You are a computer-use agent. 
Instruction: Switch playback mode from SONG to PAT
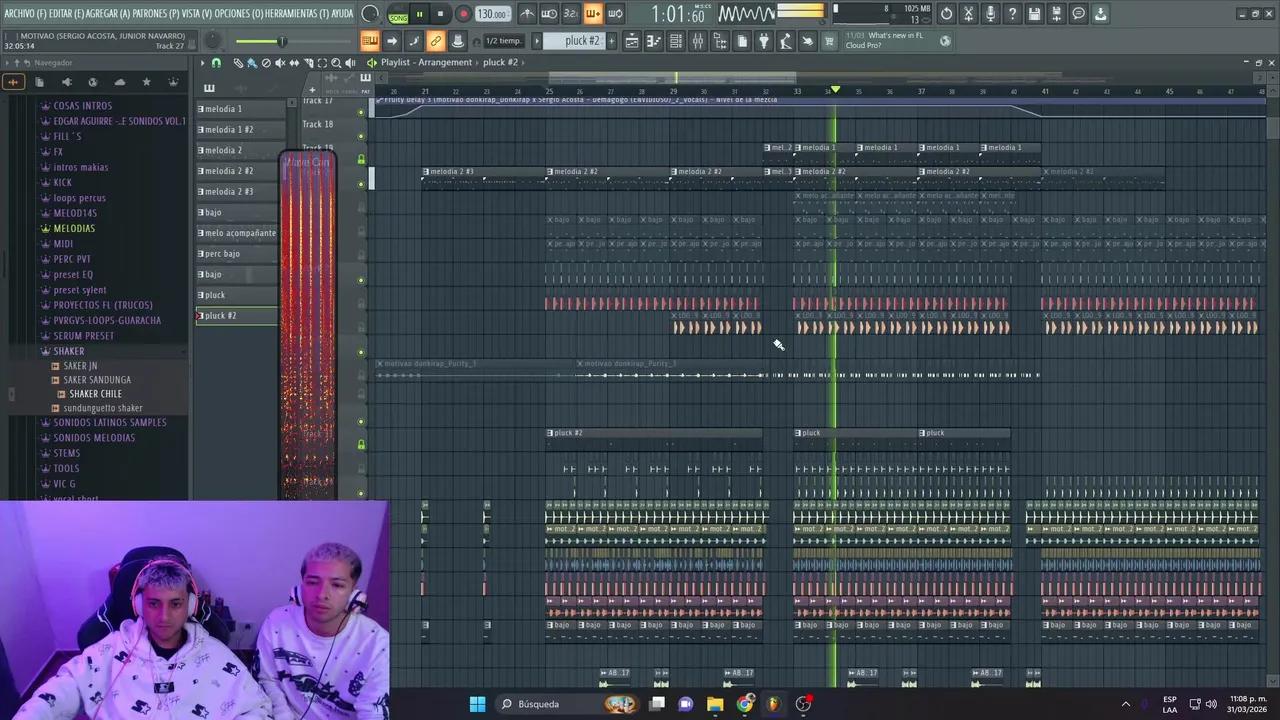click(x=397, y=14)
